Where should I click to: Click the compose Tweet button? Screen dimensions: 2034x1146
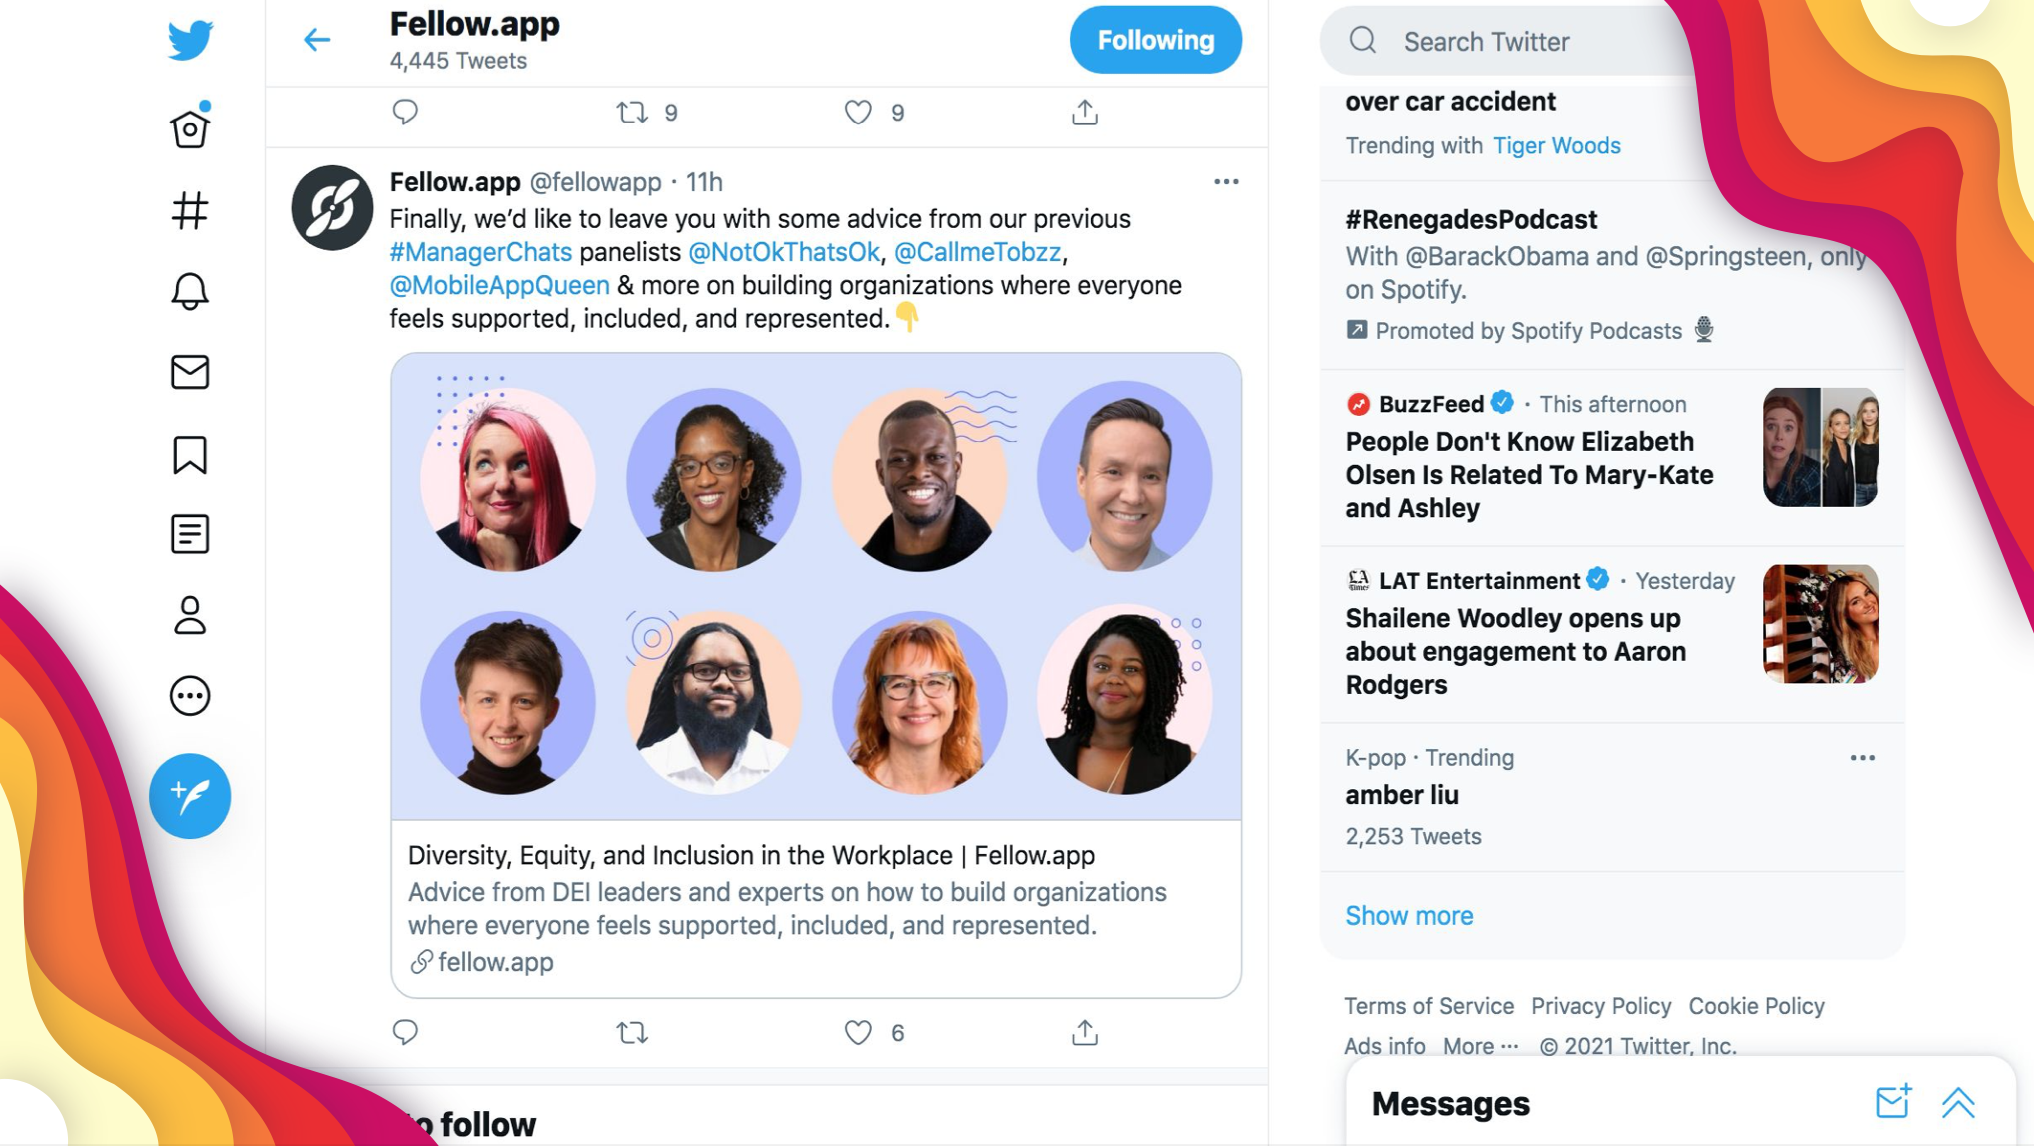coord(190,796)
